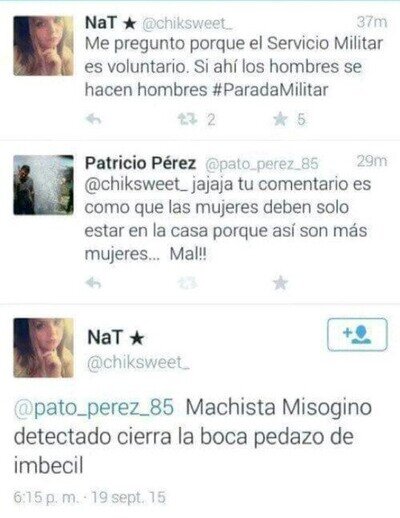Open the #ParadaMilitar hashtag
The width and height of the screenshot is (400, 518).
click(270, 90)
